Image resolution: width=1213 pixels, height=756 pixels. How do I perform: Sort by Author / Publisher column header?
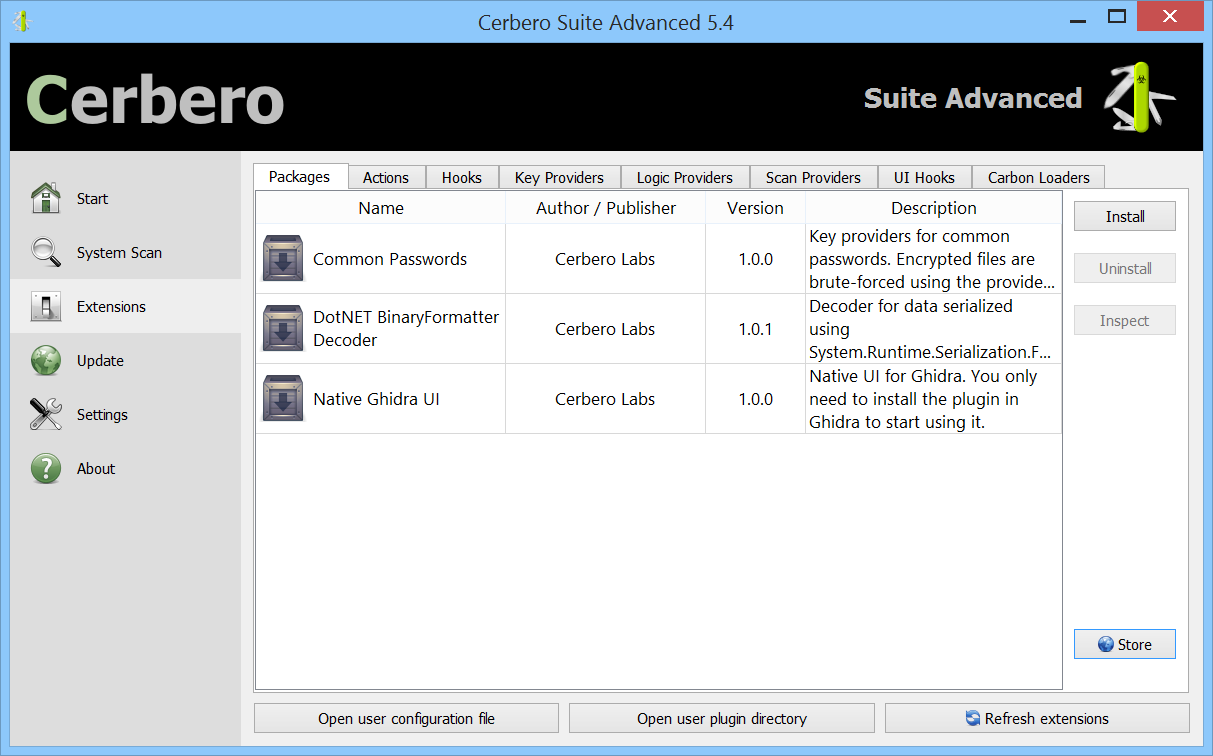[x=606, y=208]
